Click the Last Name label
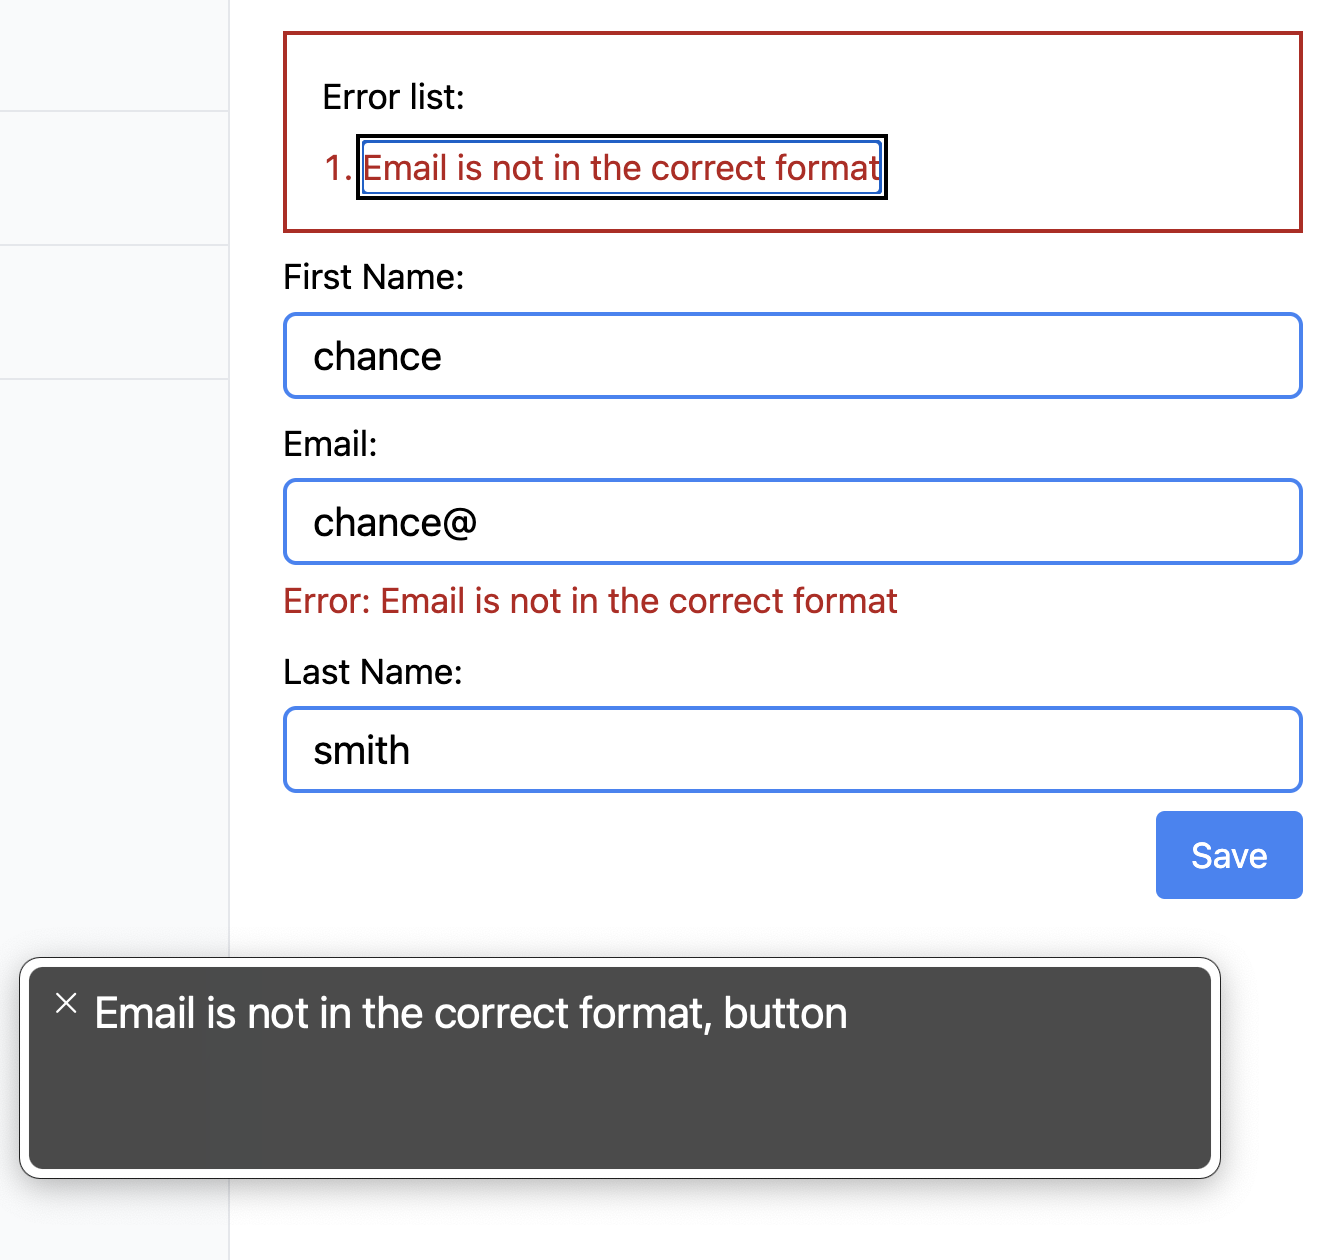This screenshot has width=1334, height=1260. pos(372,671)
